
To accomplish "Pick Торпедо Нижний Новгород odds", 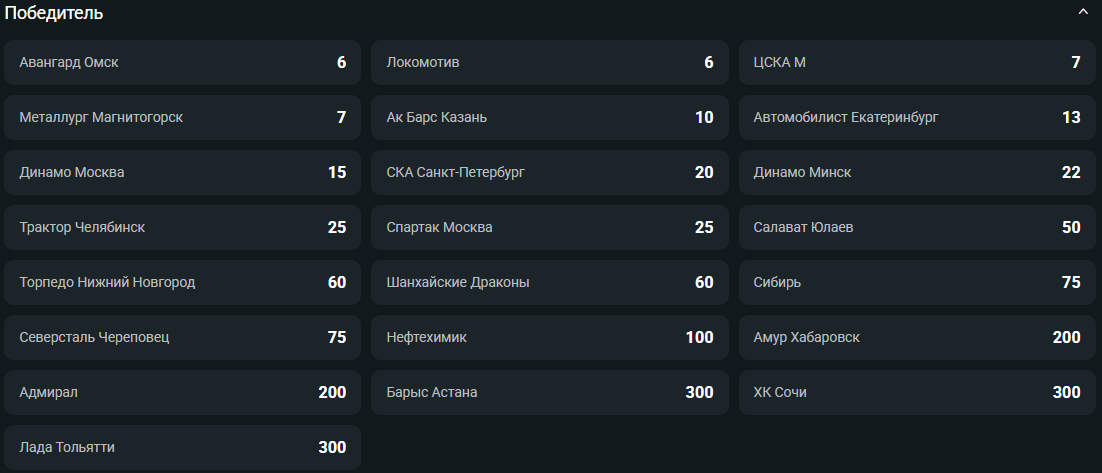I will pos(183,283).
